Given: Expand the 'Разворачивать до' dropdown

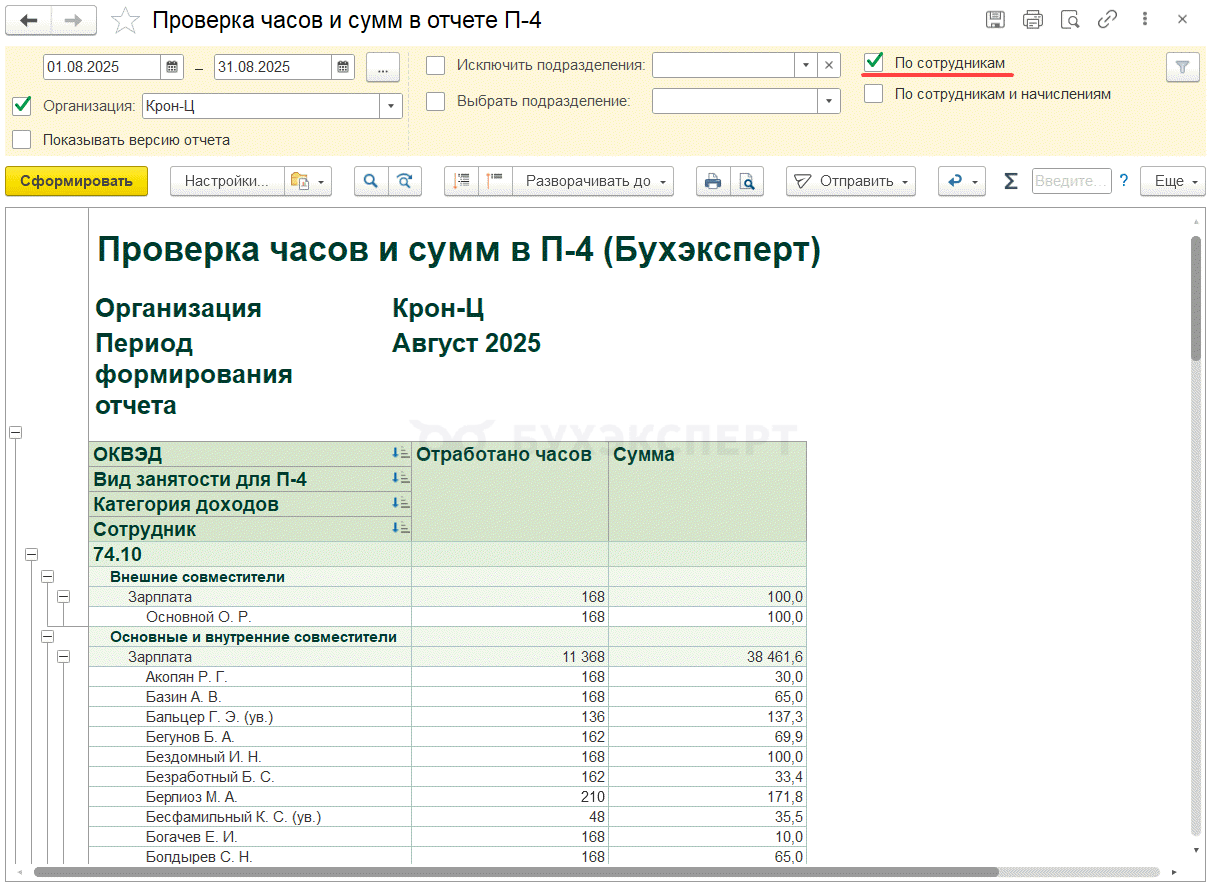Looking at the screenshot, I should pos(592,181).
